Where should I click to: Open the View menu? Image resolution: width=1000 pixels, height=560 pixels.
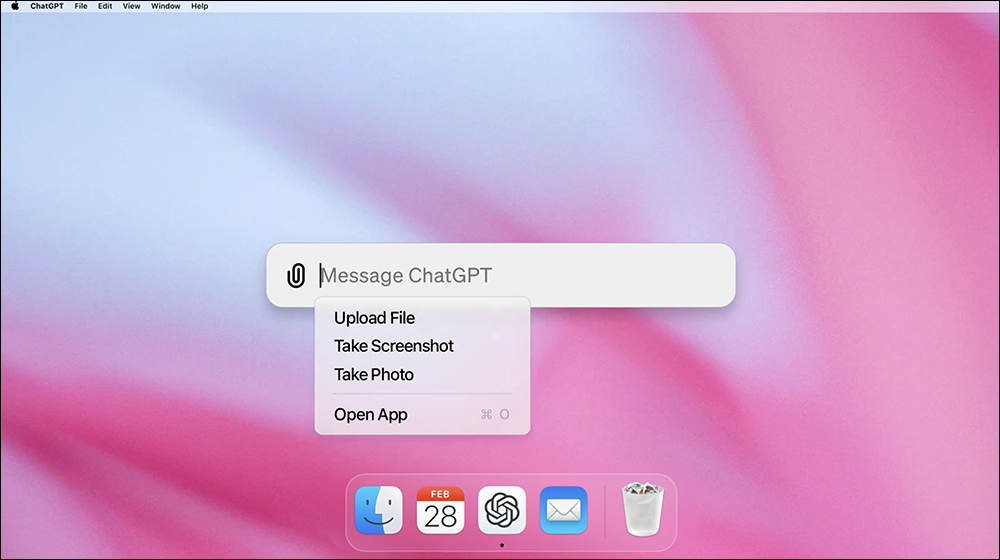pyautogui.click(x=131, y=6)
